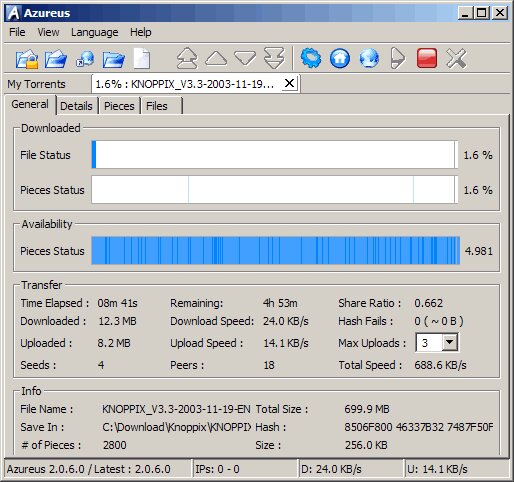Maximize the Azureus window
Viewport: 514px width, 482px height.
[x=482, y=13]
